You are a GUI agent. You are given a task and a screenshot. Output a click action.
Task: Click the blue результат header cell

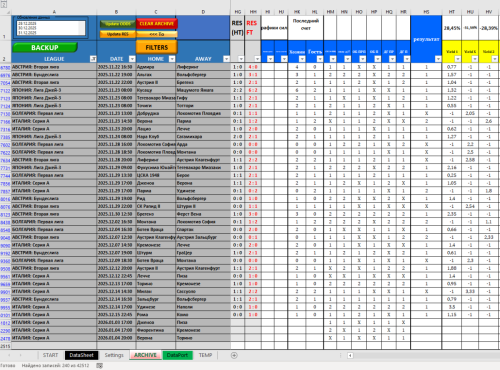point(426,39)
